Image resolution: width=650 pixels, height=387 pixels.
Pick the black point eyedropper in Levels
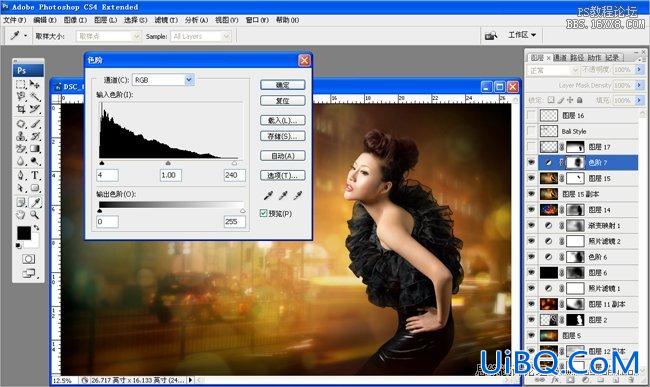click(269, 195)
